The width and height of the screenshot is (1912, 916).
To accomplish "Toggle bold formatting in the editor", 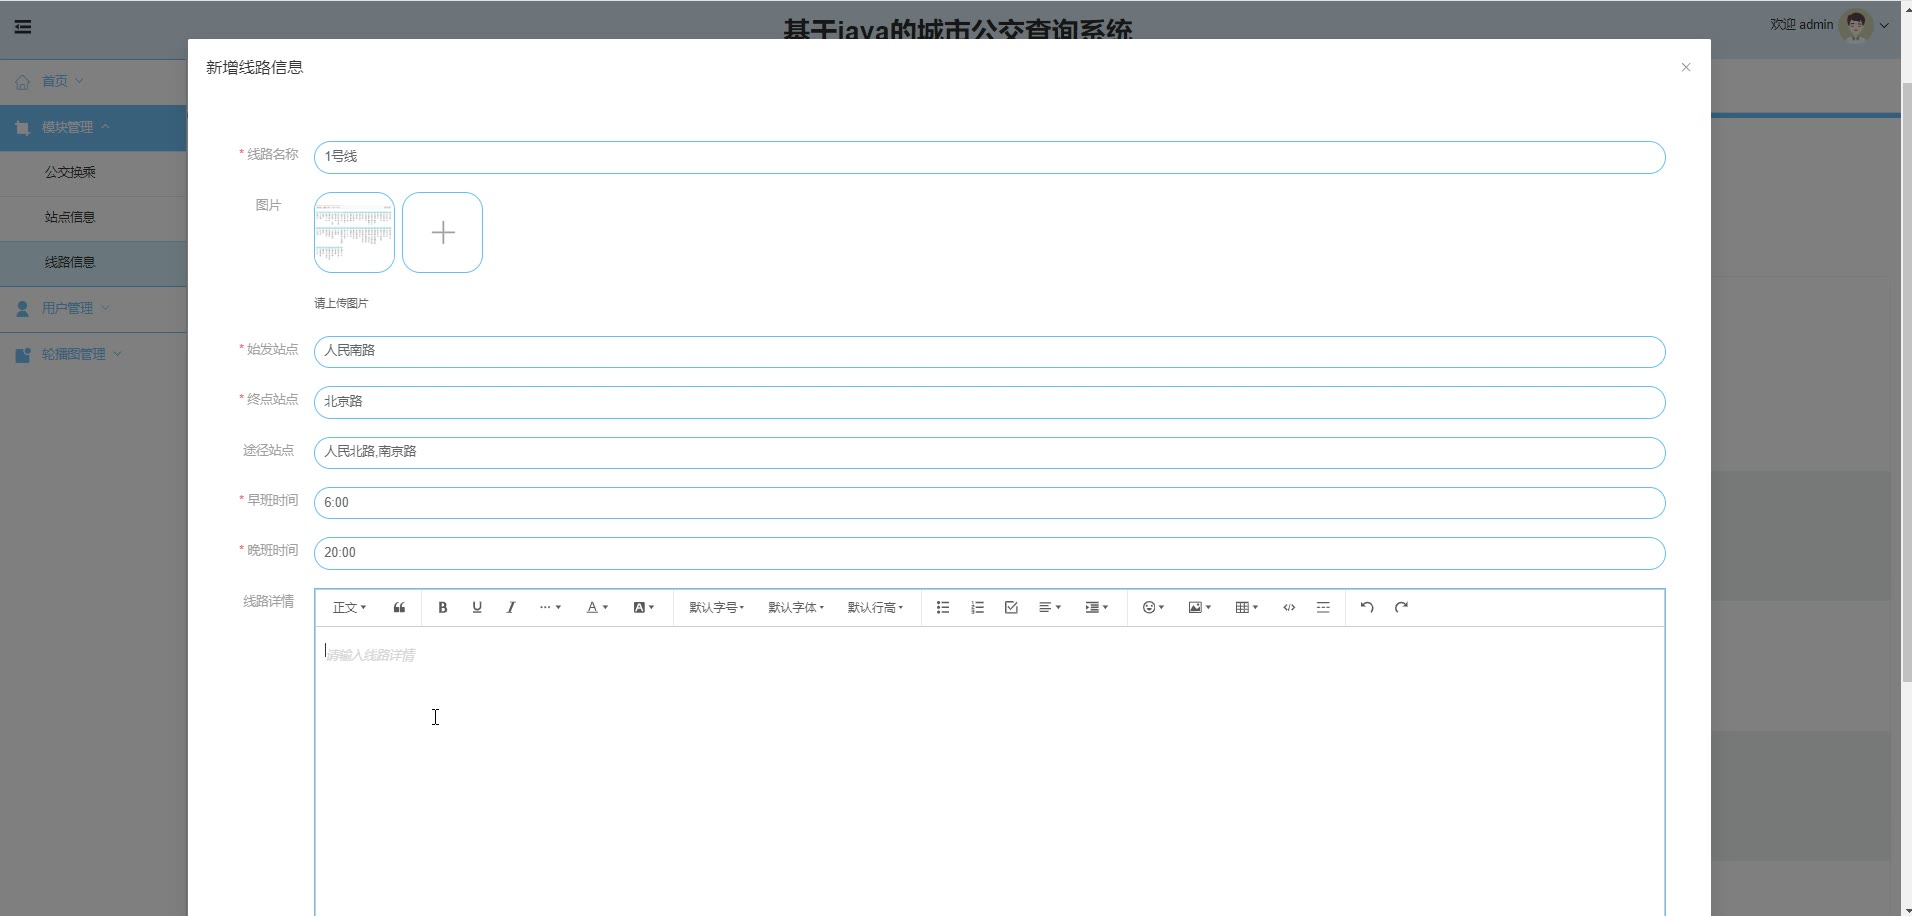I will click(443, 607).
